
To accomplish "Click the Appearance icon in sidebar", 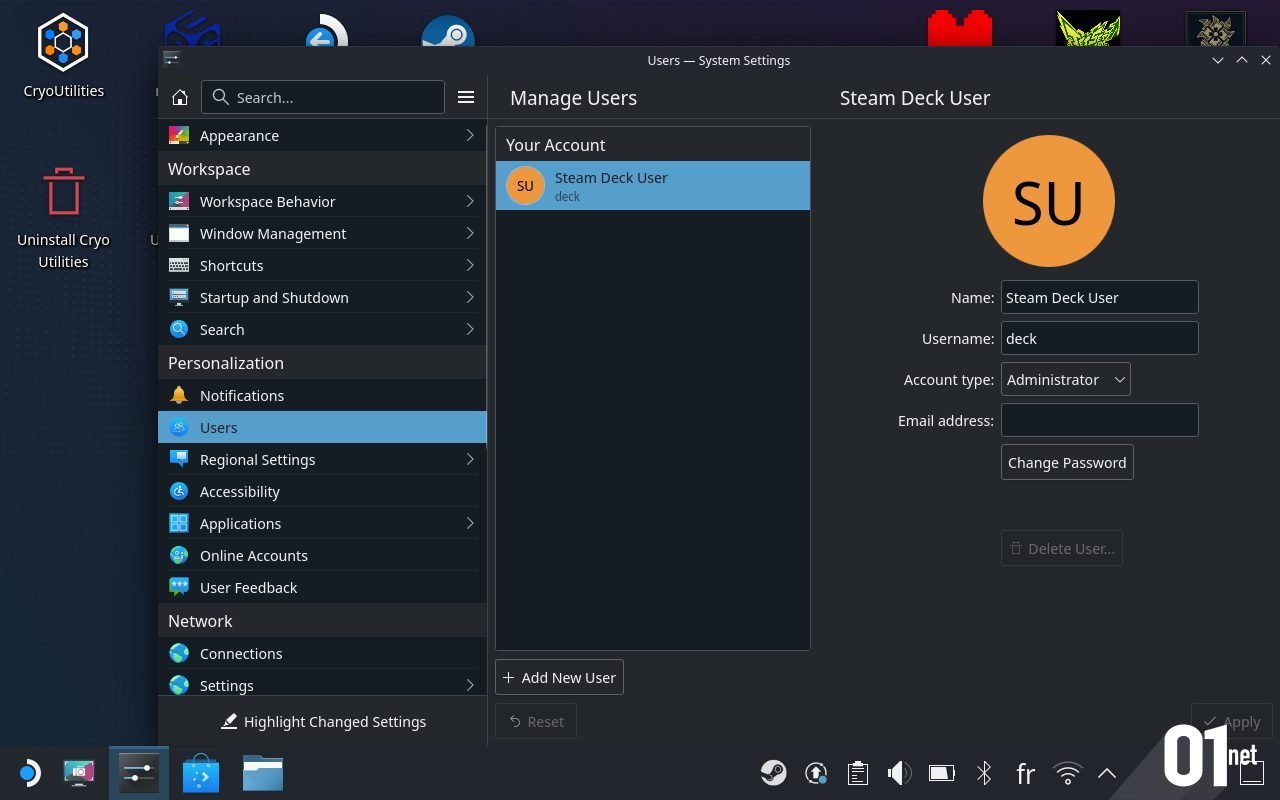I will pyautogui.click(x=179, y=135).
